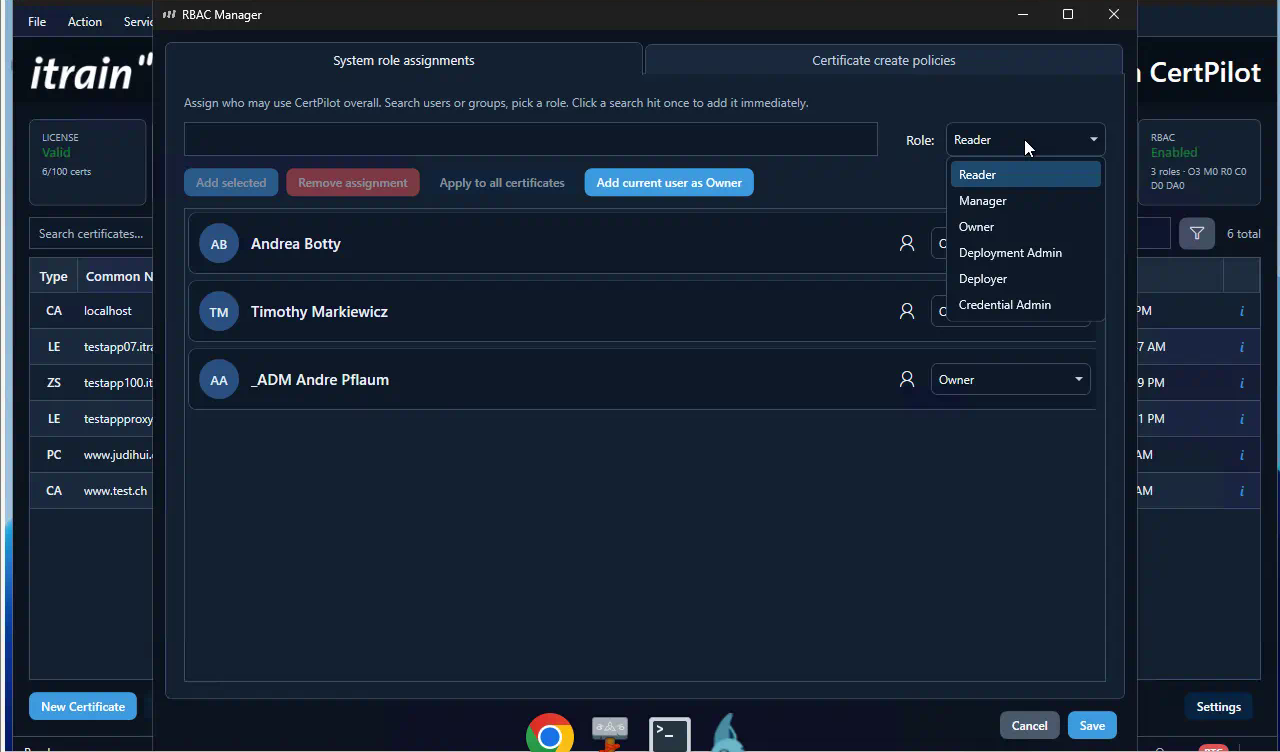The height and width of the screenshot is (752, 1280).
Task: Switch to System role assignments tab
Action: (x=404, y=60)
